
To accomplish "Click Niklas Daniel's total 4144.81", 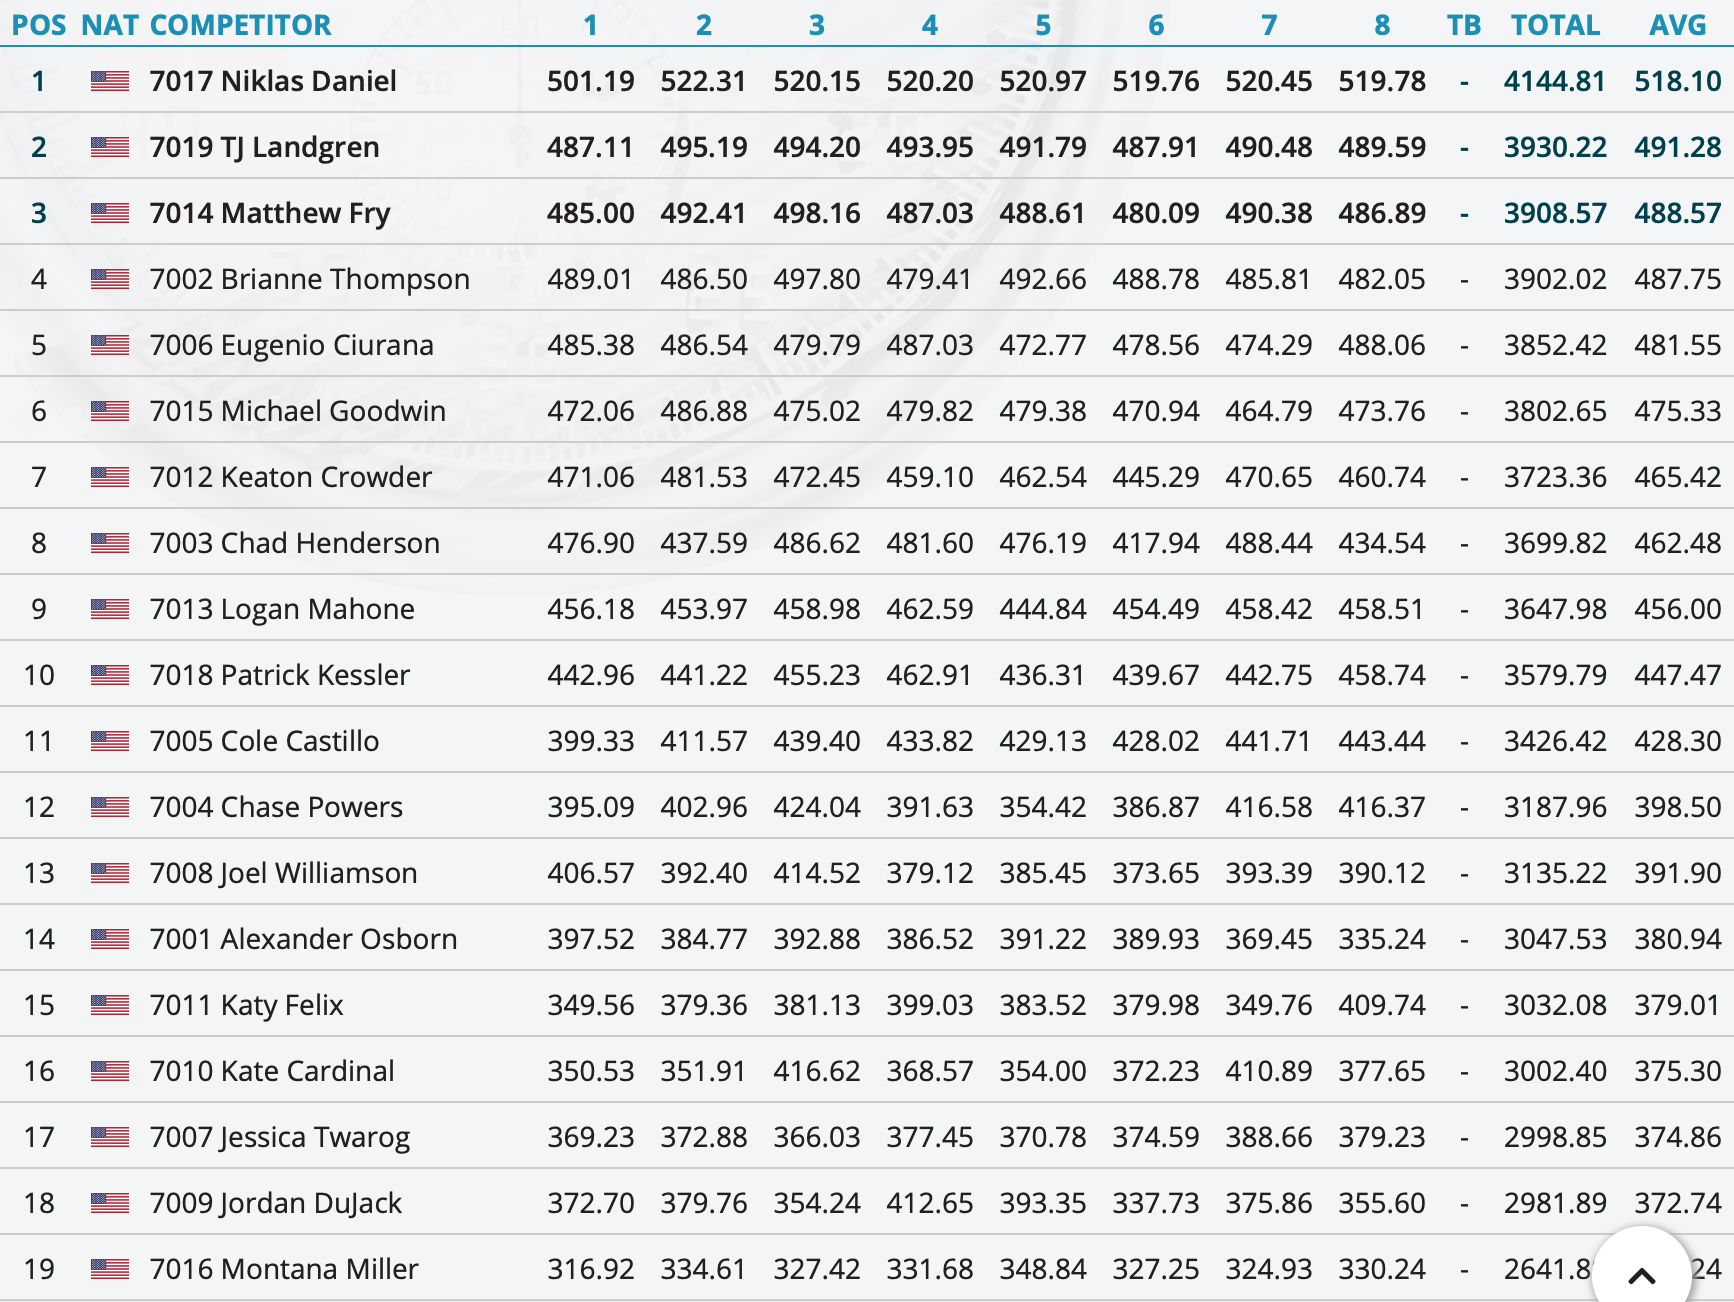I will (1555, 81).
